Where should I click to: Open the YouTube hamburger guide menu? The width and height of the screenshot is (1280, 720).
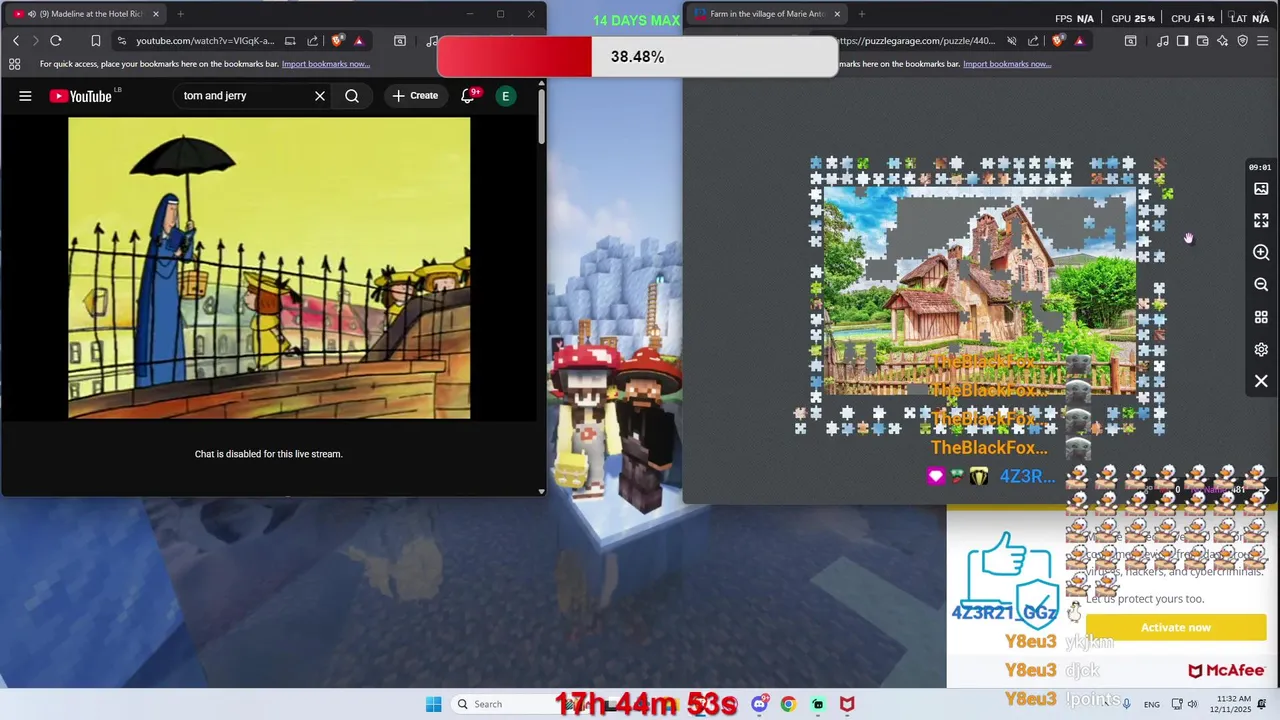pos(25,96)
